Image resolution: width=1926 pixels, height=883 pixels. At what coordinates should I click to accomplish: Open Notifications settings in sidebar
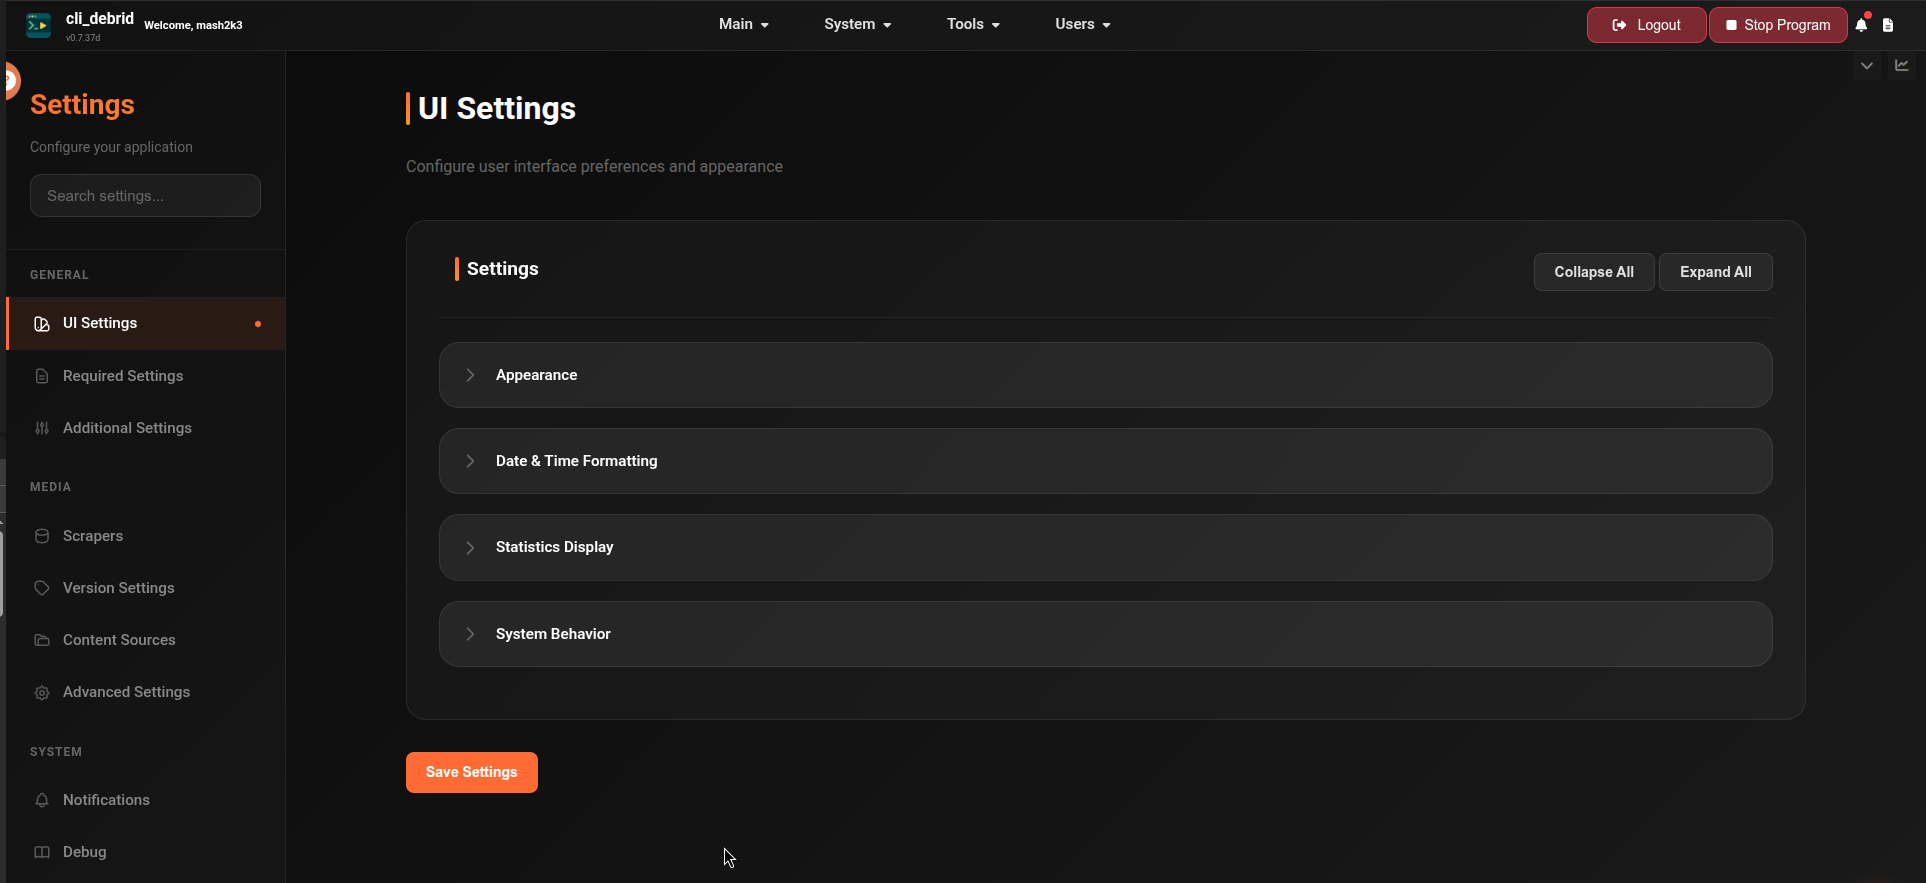(146, 800)
